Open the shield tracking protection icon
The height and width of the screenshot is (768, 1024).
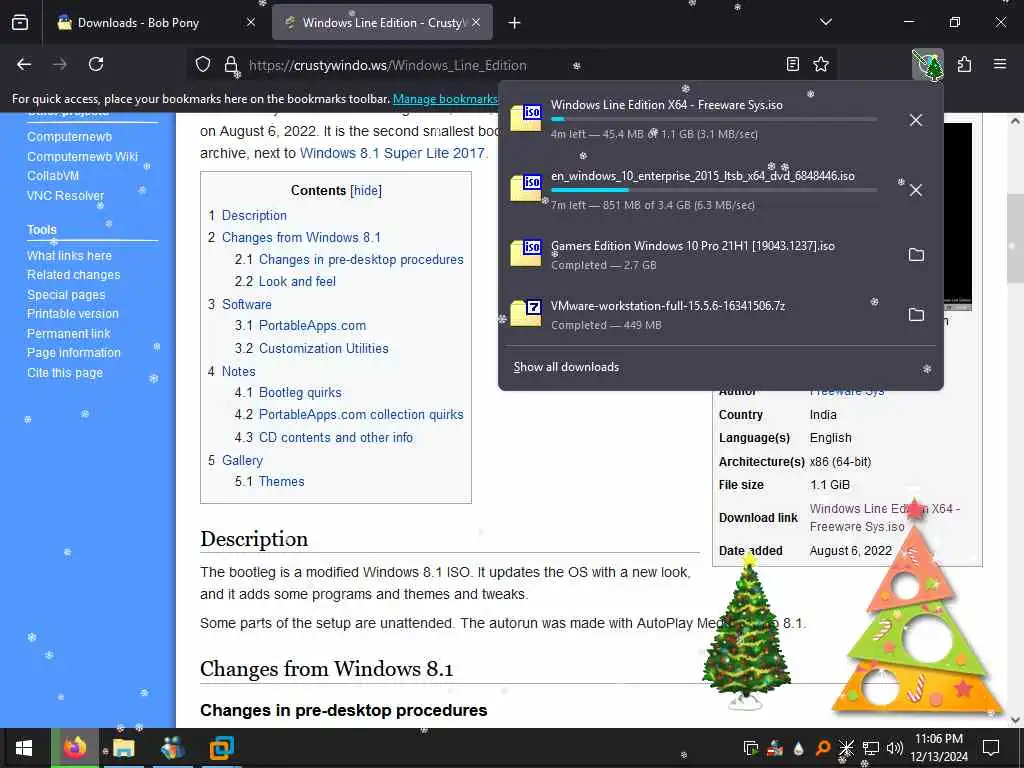[x=203, y=65]
